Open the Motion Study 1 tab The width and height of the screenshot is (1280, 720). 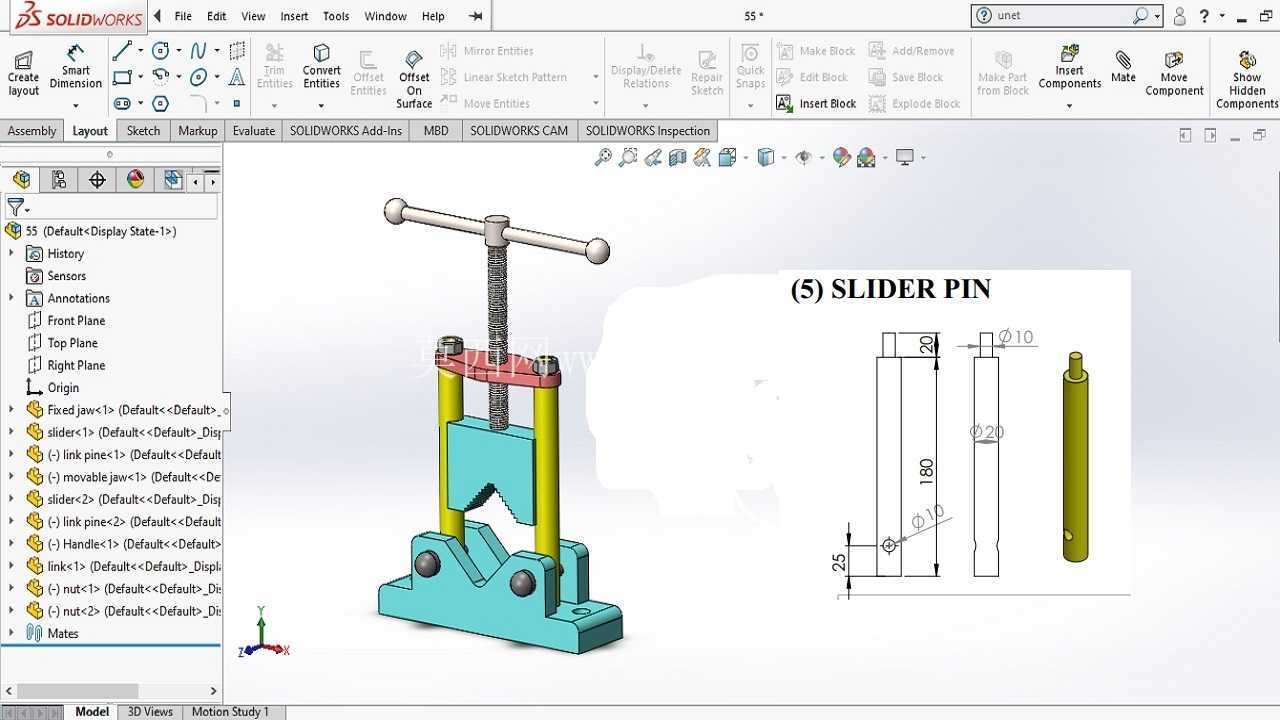[230, 712]
